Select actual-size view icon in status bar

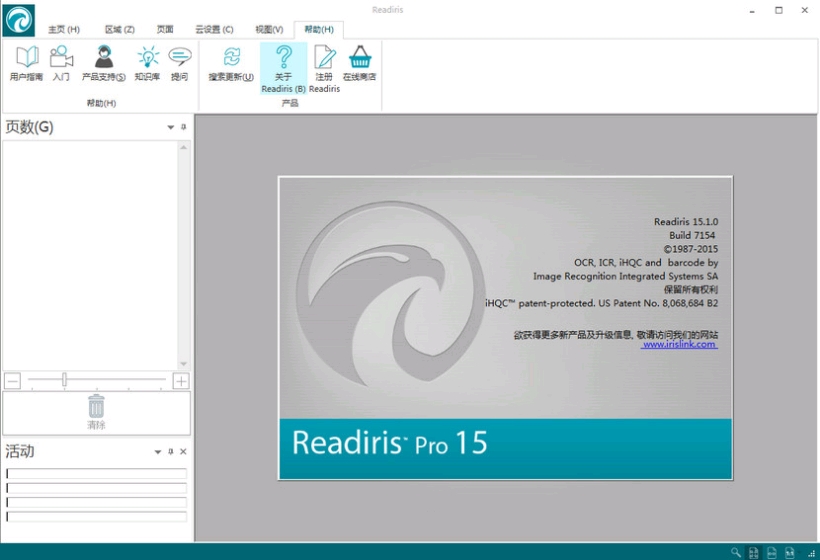point(790,552)
